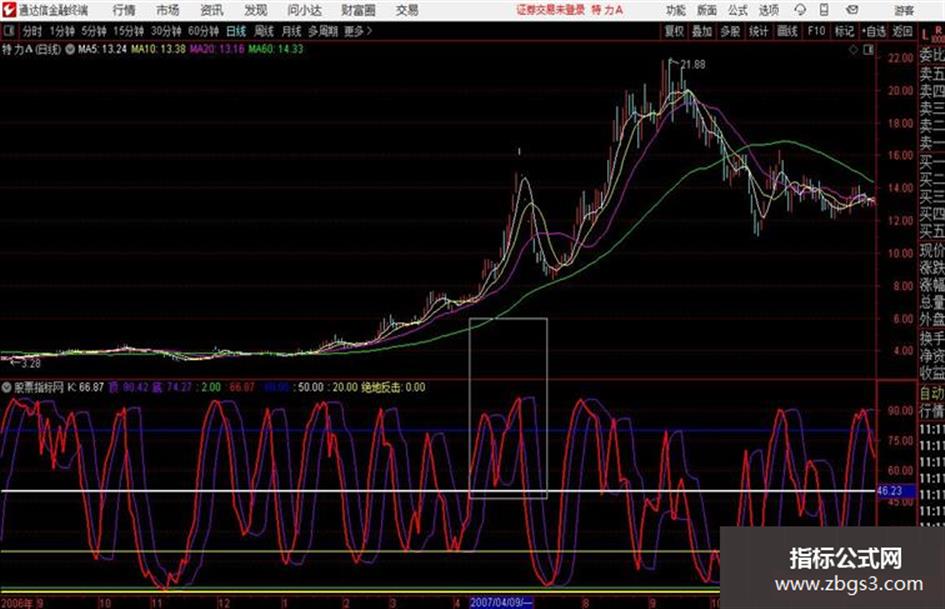
Task: Click the 标记 mark button
Action: click(844, 31)
